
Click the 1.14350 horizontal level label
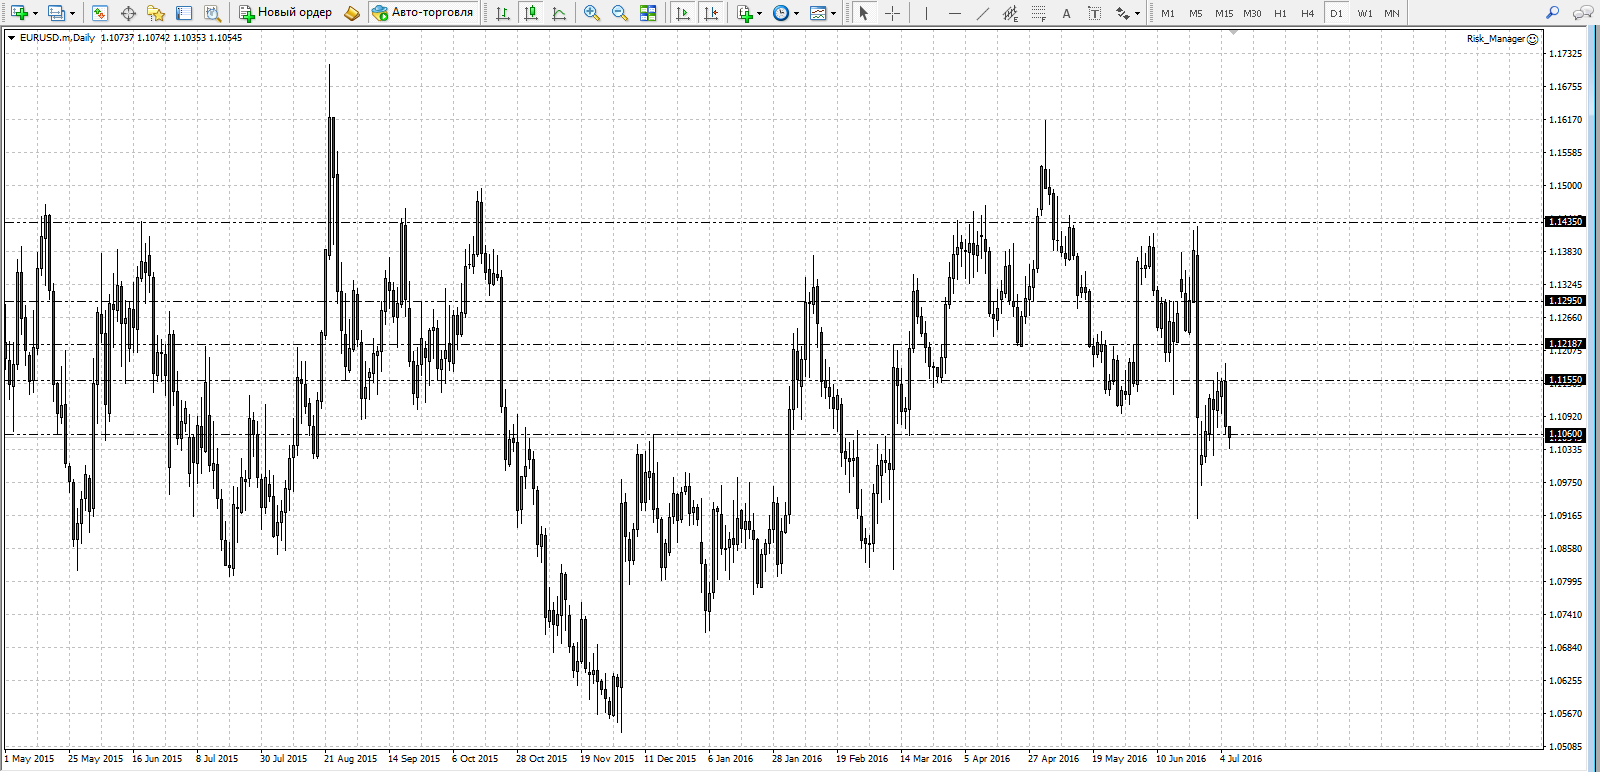[x=1566, y=222]
